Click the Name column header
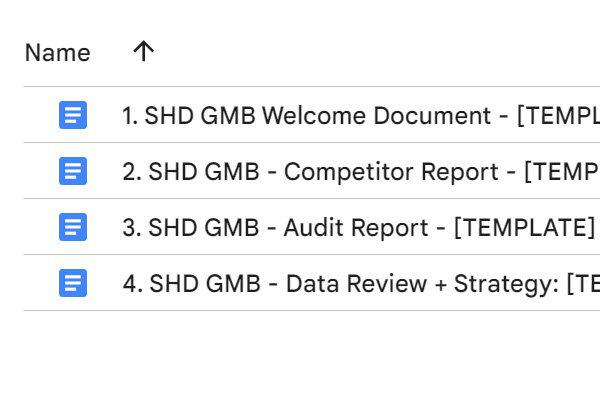The height and width of the screenshot is (400, 600). point(57,53)
